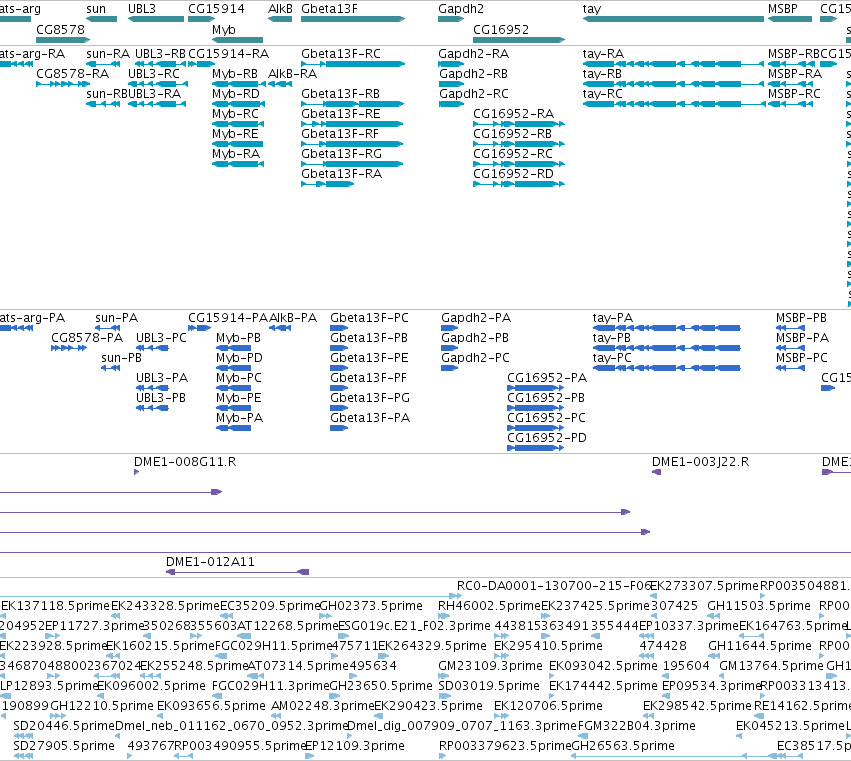Open the tay-RA transcript label

pos(603,54)
